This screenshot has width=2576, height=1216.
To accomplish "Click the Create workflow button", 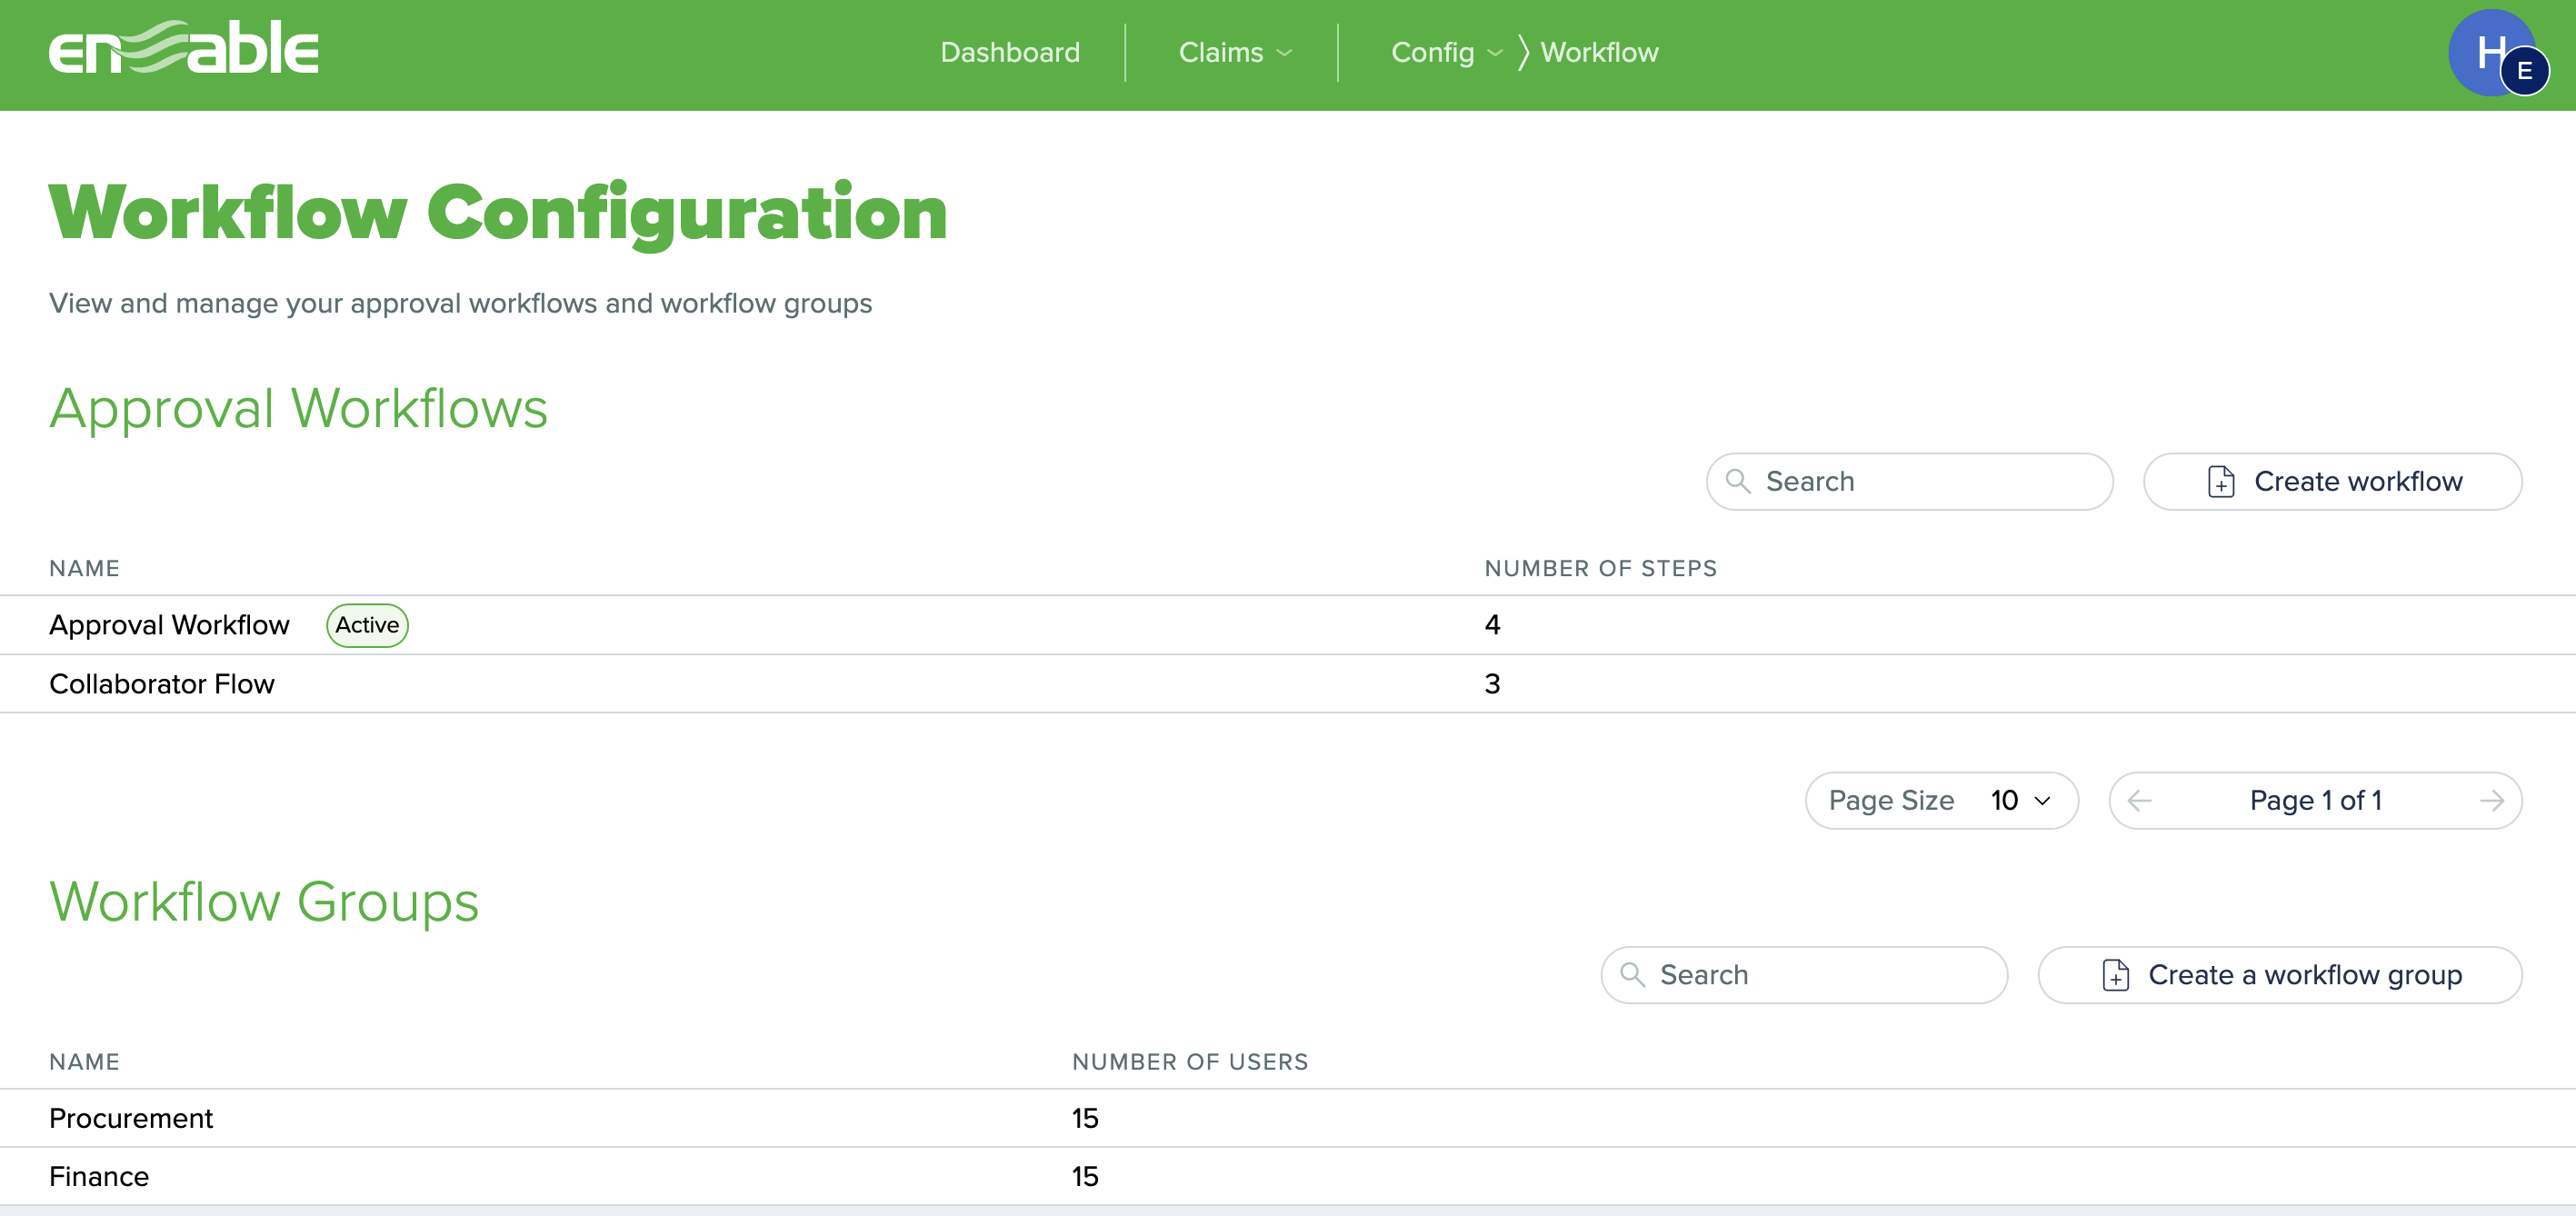I will [2333, 481].
